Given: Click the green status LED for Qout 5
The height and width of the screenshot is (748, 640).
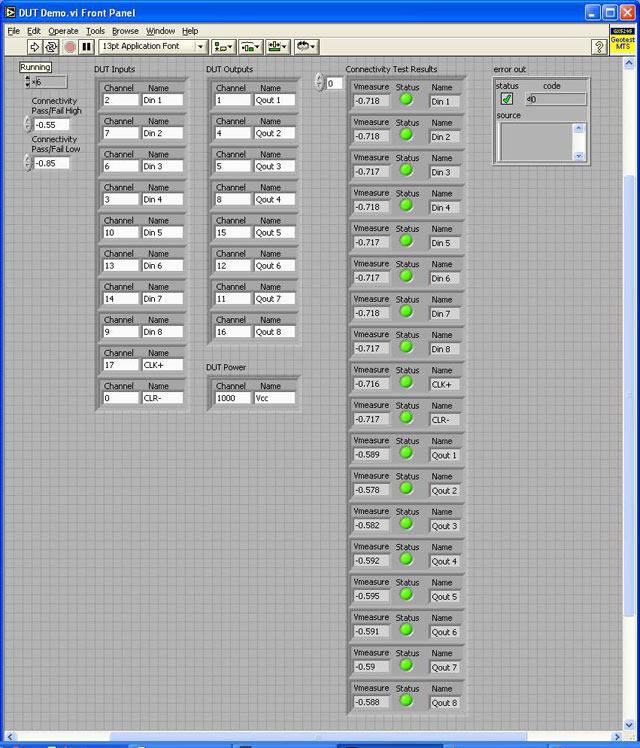Looking at the screenshot, I should tap(406, 594).
